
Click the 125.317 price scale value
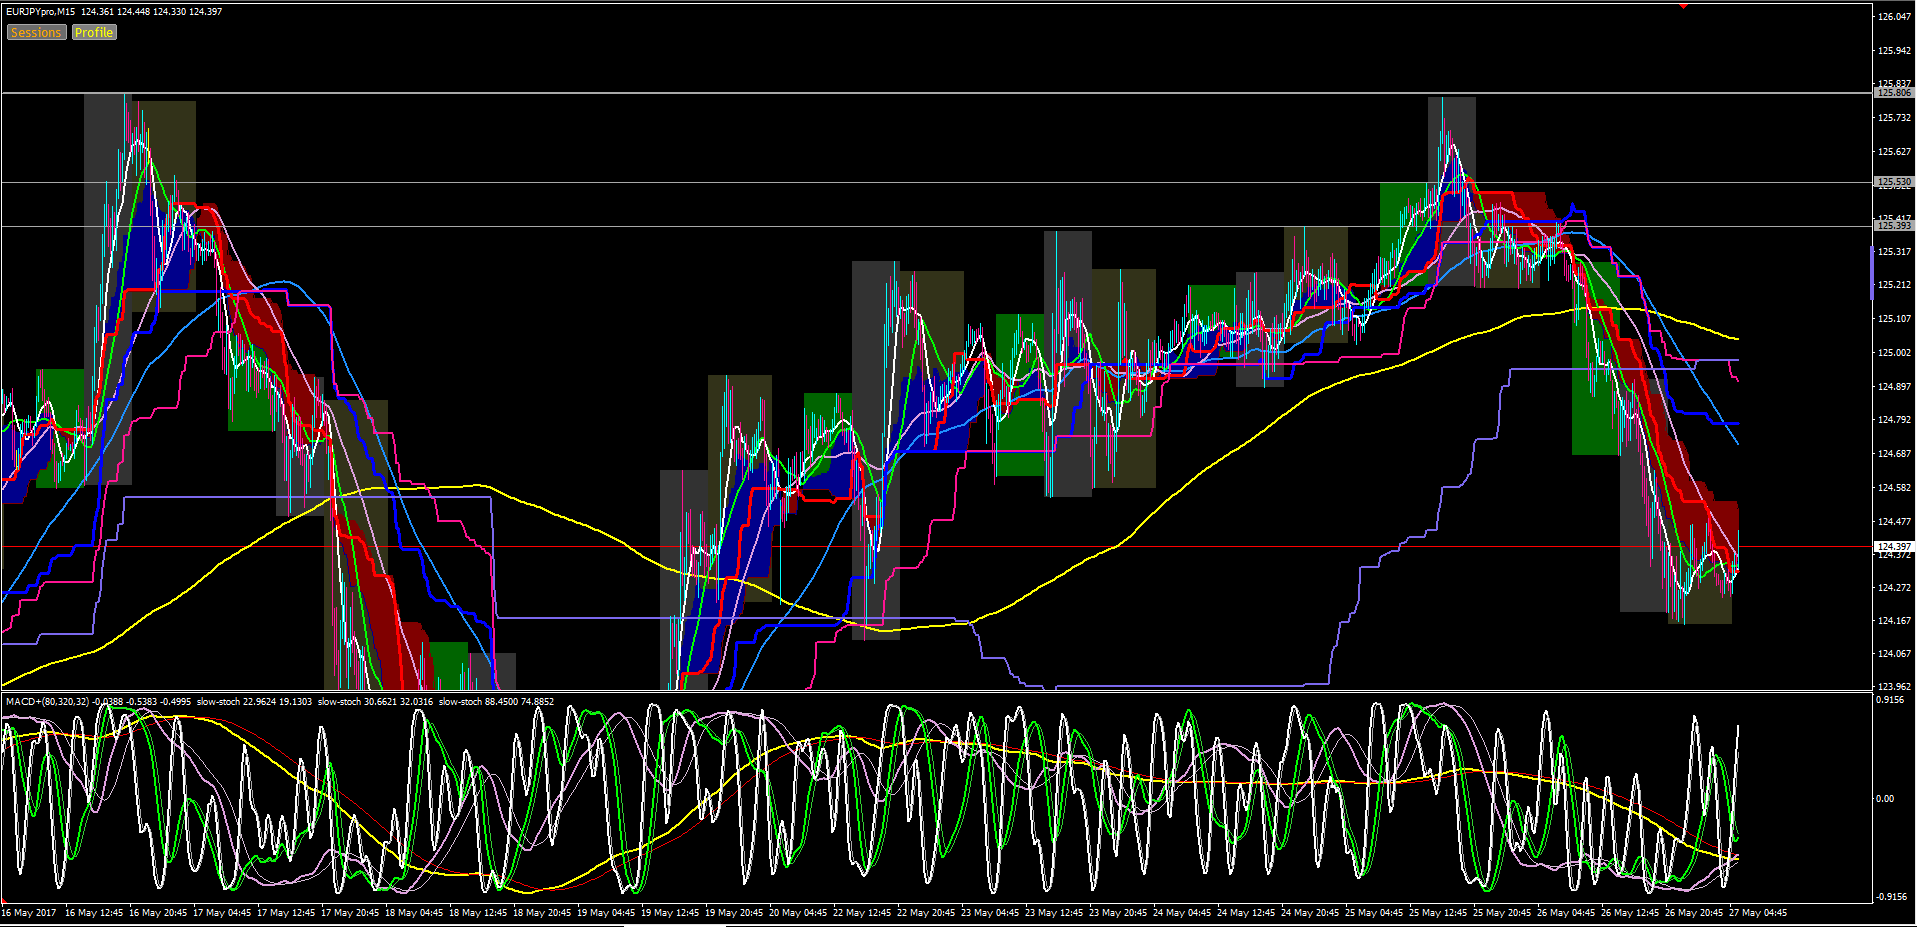coord(1894,252)
